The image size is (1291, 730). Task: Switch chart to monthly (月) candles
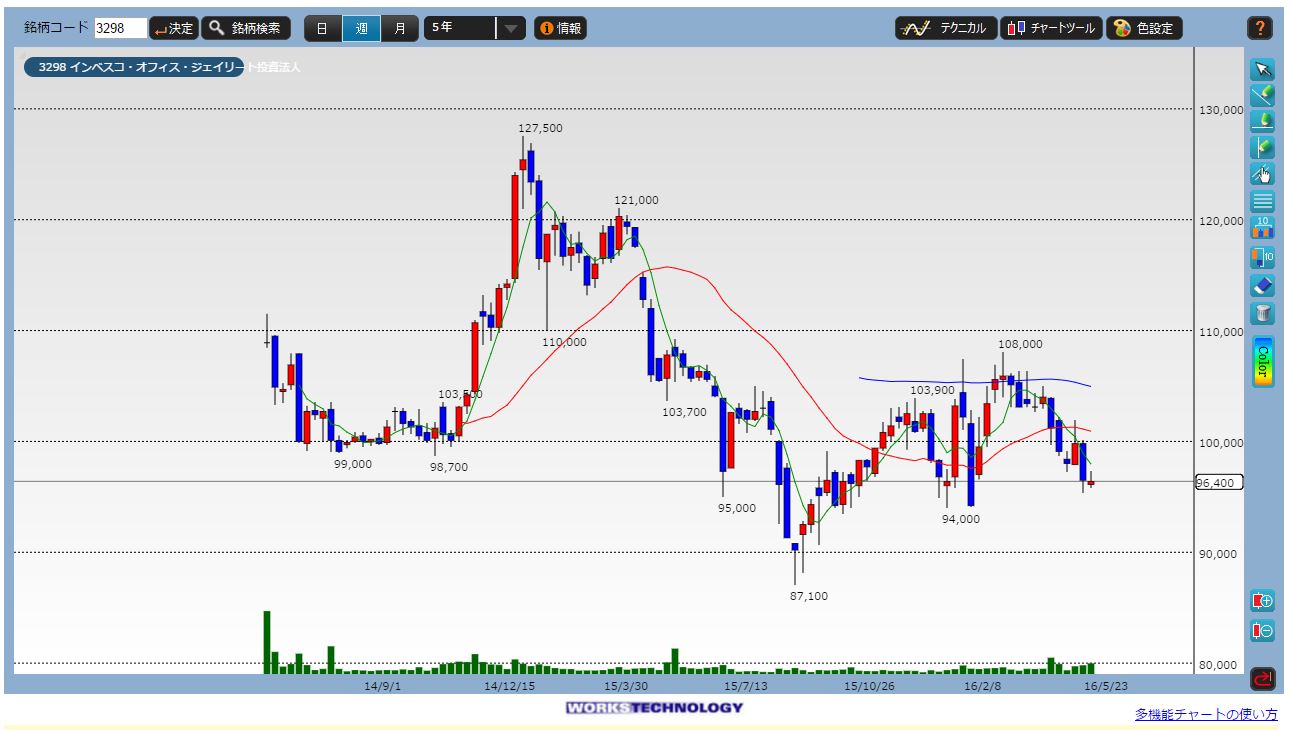pos(399,28)
